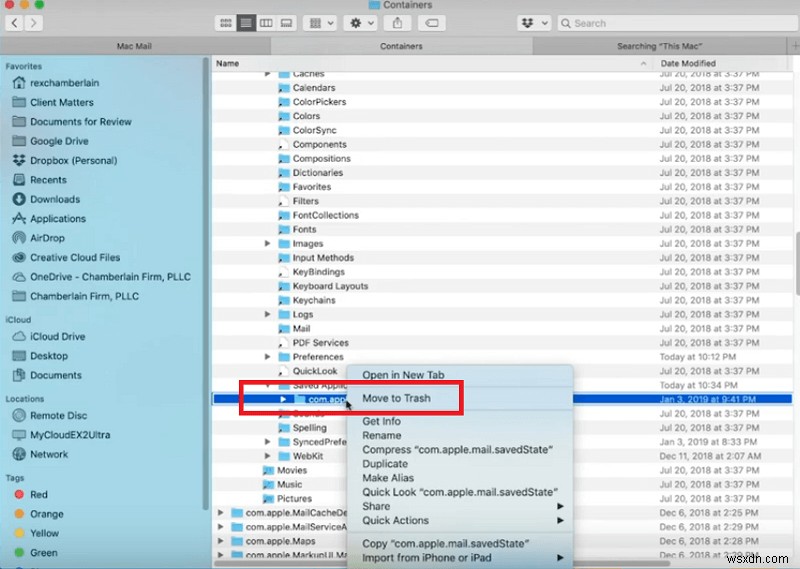Image resolution: width=800 pixels, height=569 pixels.
Task: Open Dropbox (Personal) in the sidebar
Action: click(73, 160)
